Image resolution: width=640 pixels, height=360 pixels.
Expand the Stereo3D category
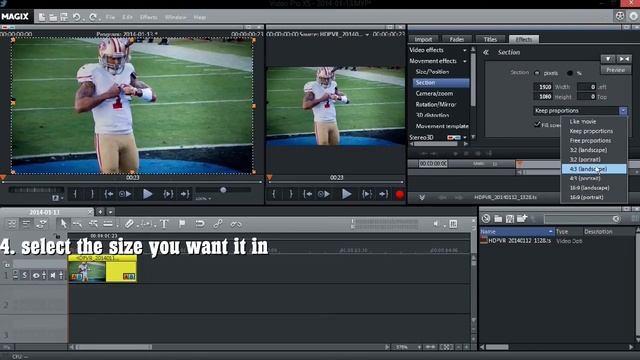[x=464, y=138]
